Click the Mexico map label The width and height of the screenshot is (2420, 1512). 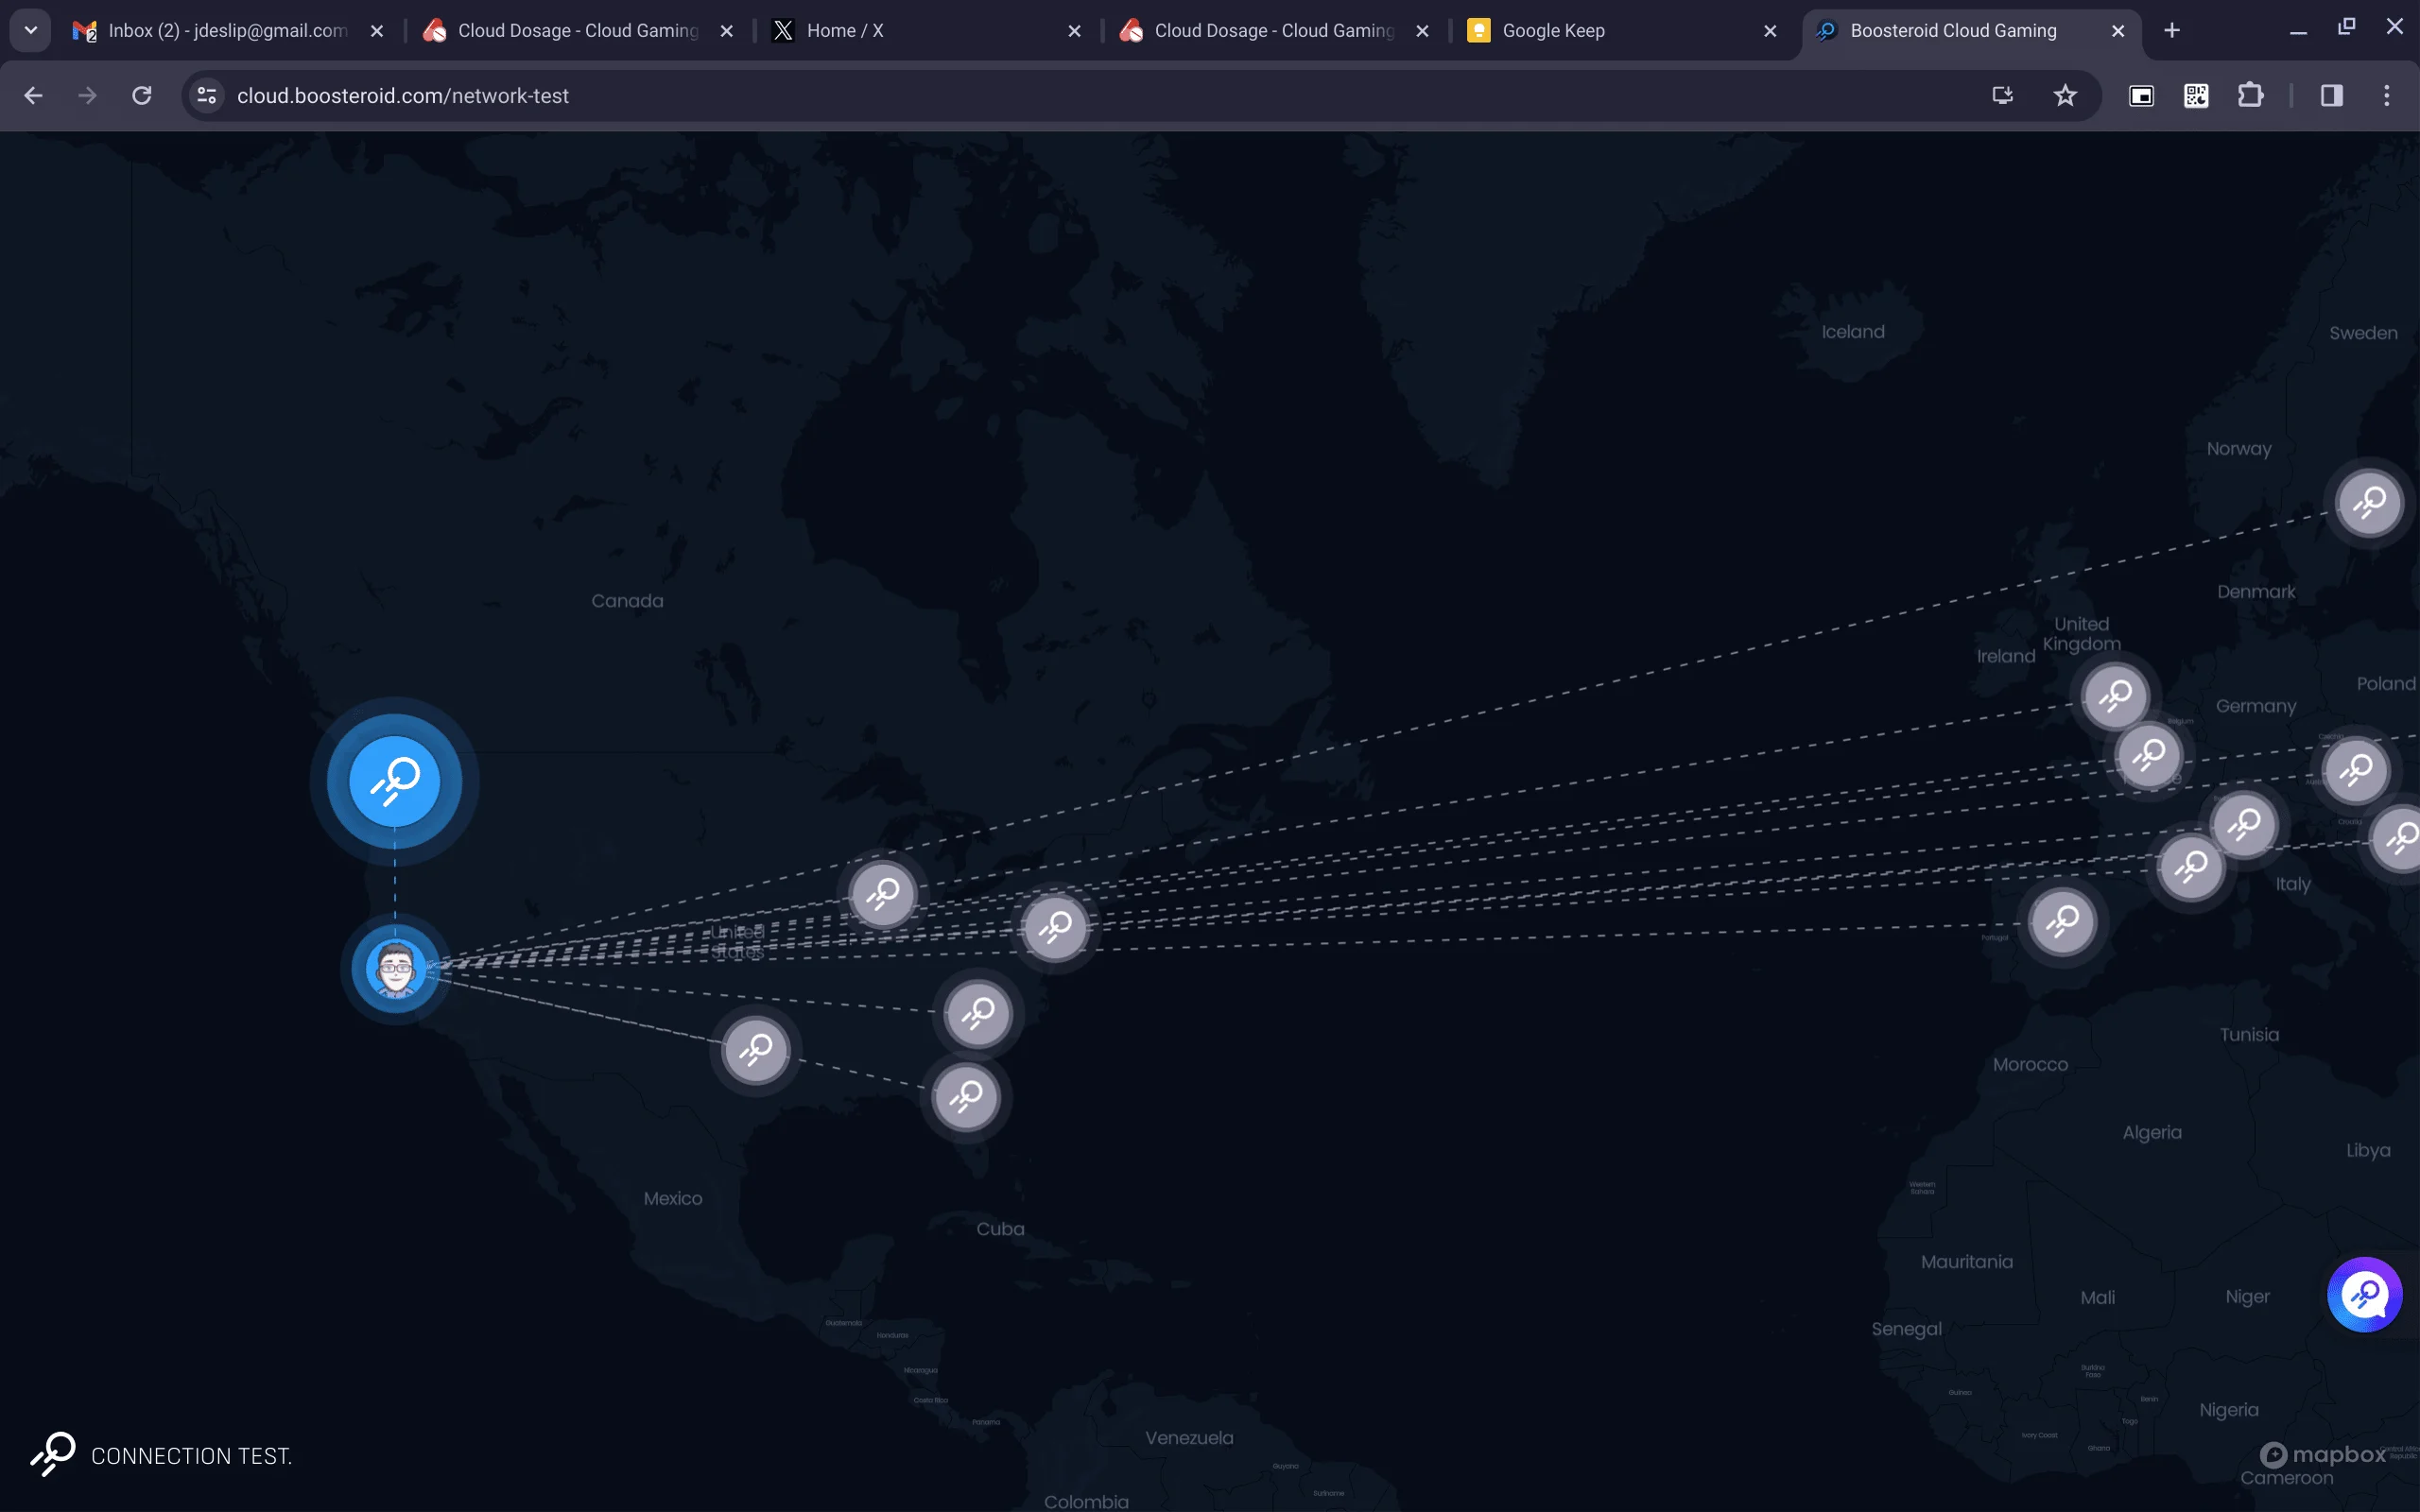click(x=673, y=1198)
